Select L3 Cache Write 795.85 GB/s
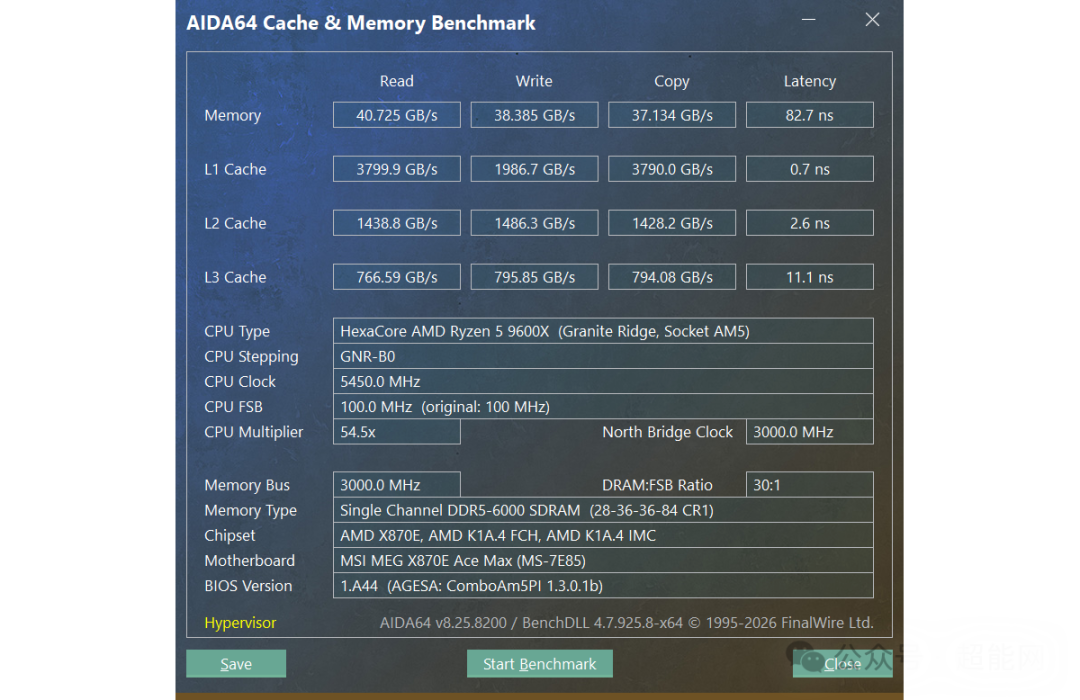Viewport: 1080px width, 700px height. coord(534,277)
